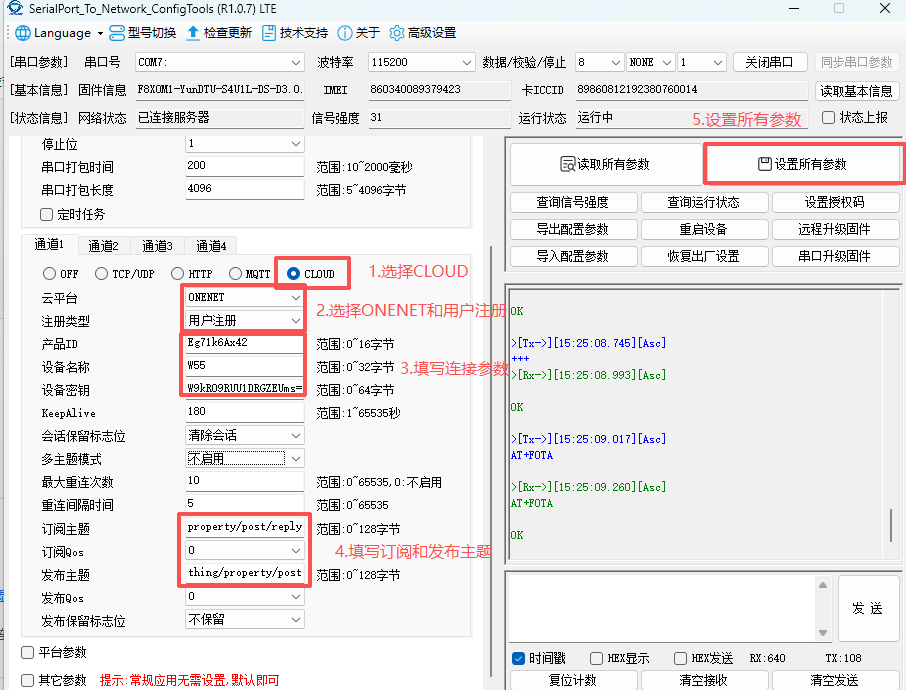Select the HTTP radio button
This screenshot has height=690, width=906.
tap(177, 273)
